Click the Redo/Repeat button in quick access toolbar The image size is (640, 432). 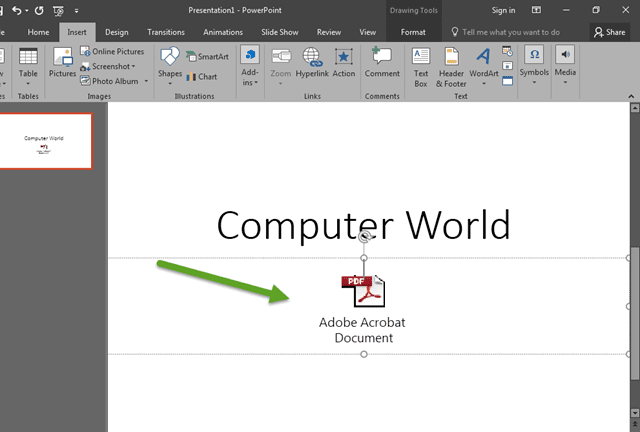(39, 10)
